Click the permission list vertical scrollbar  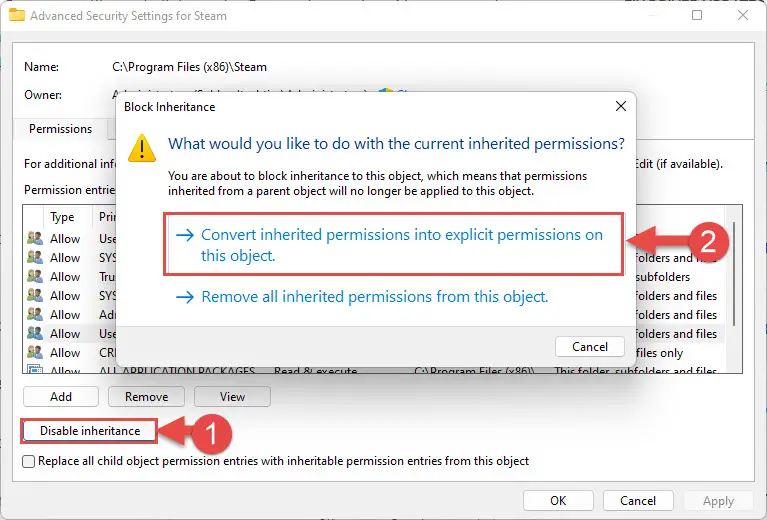734,274
